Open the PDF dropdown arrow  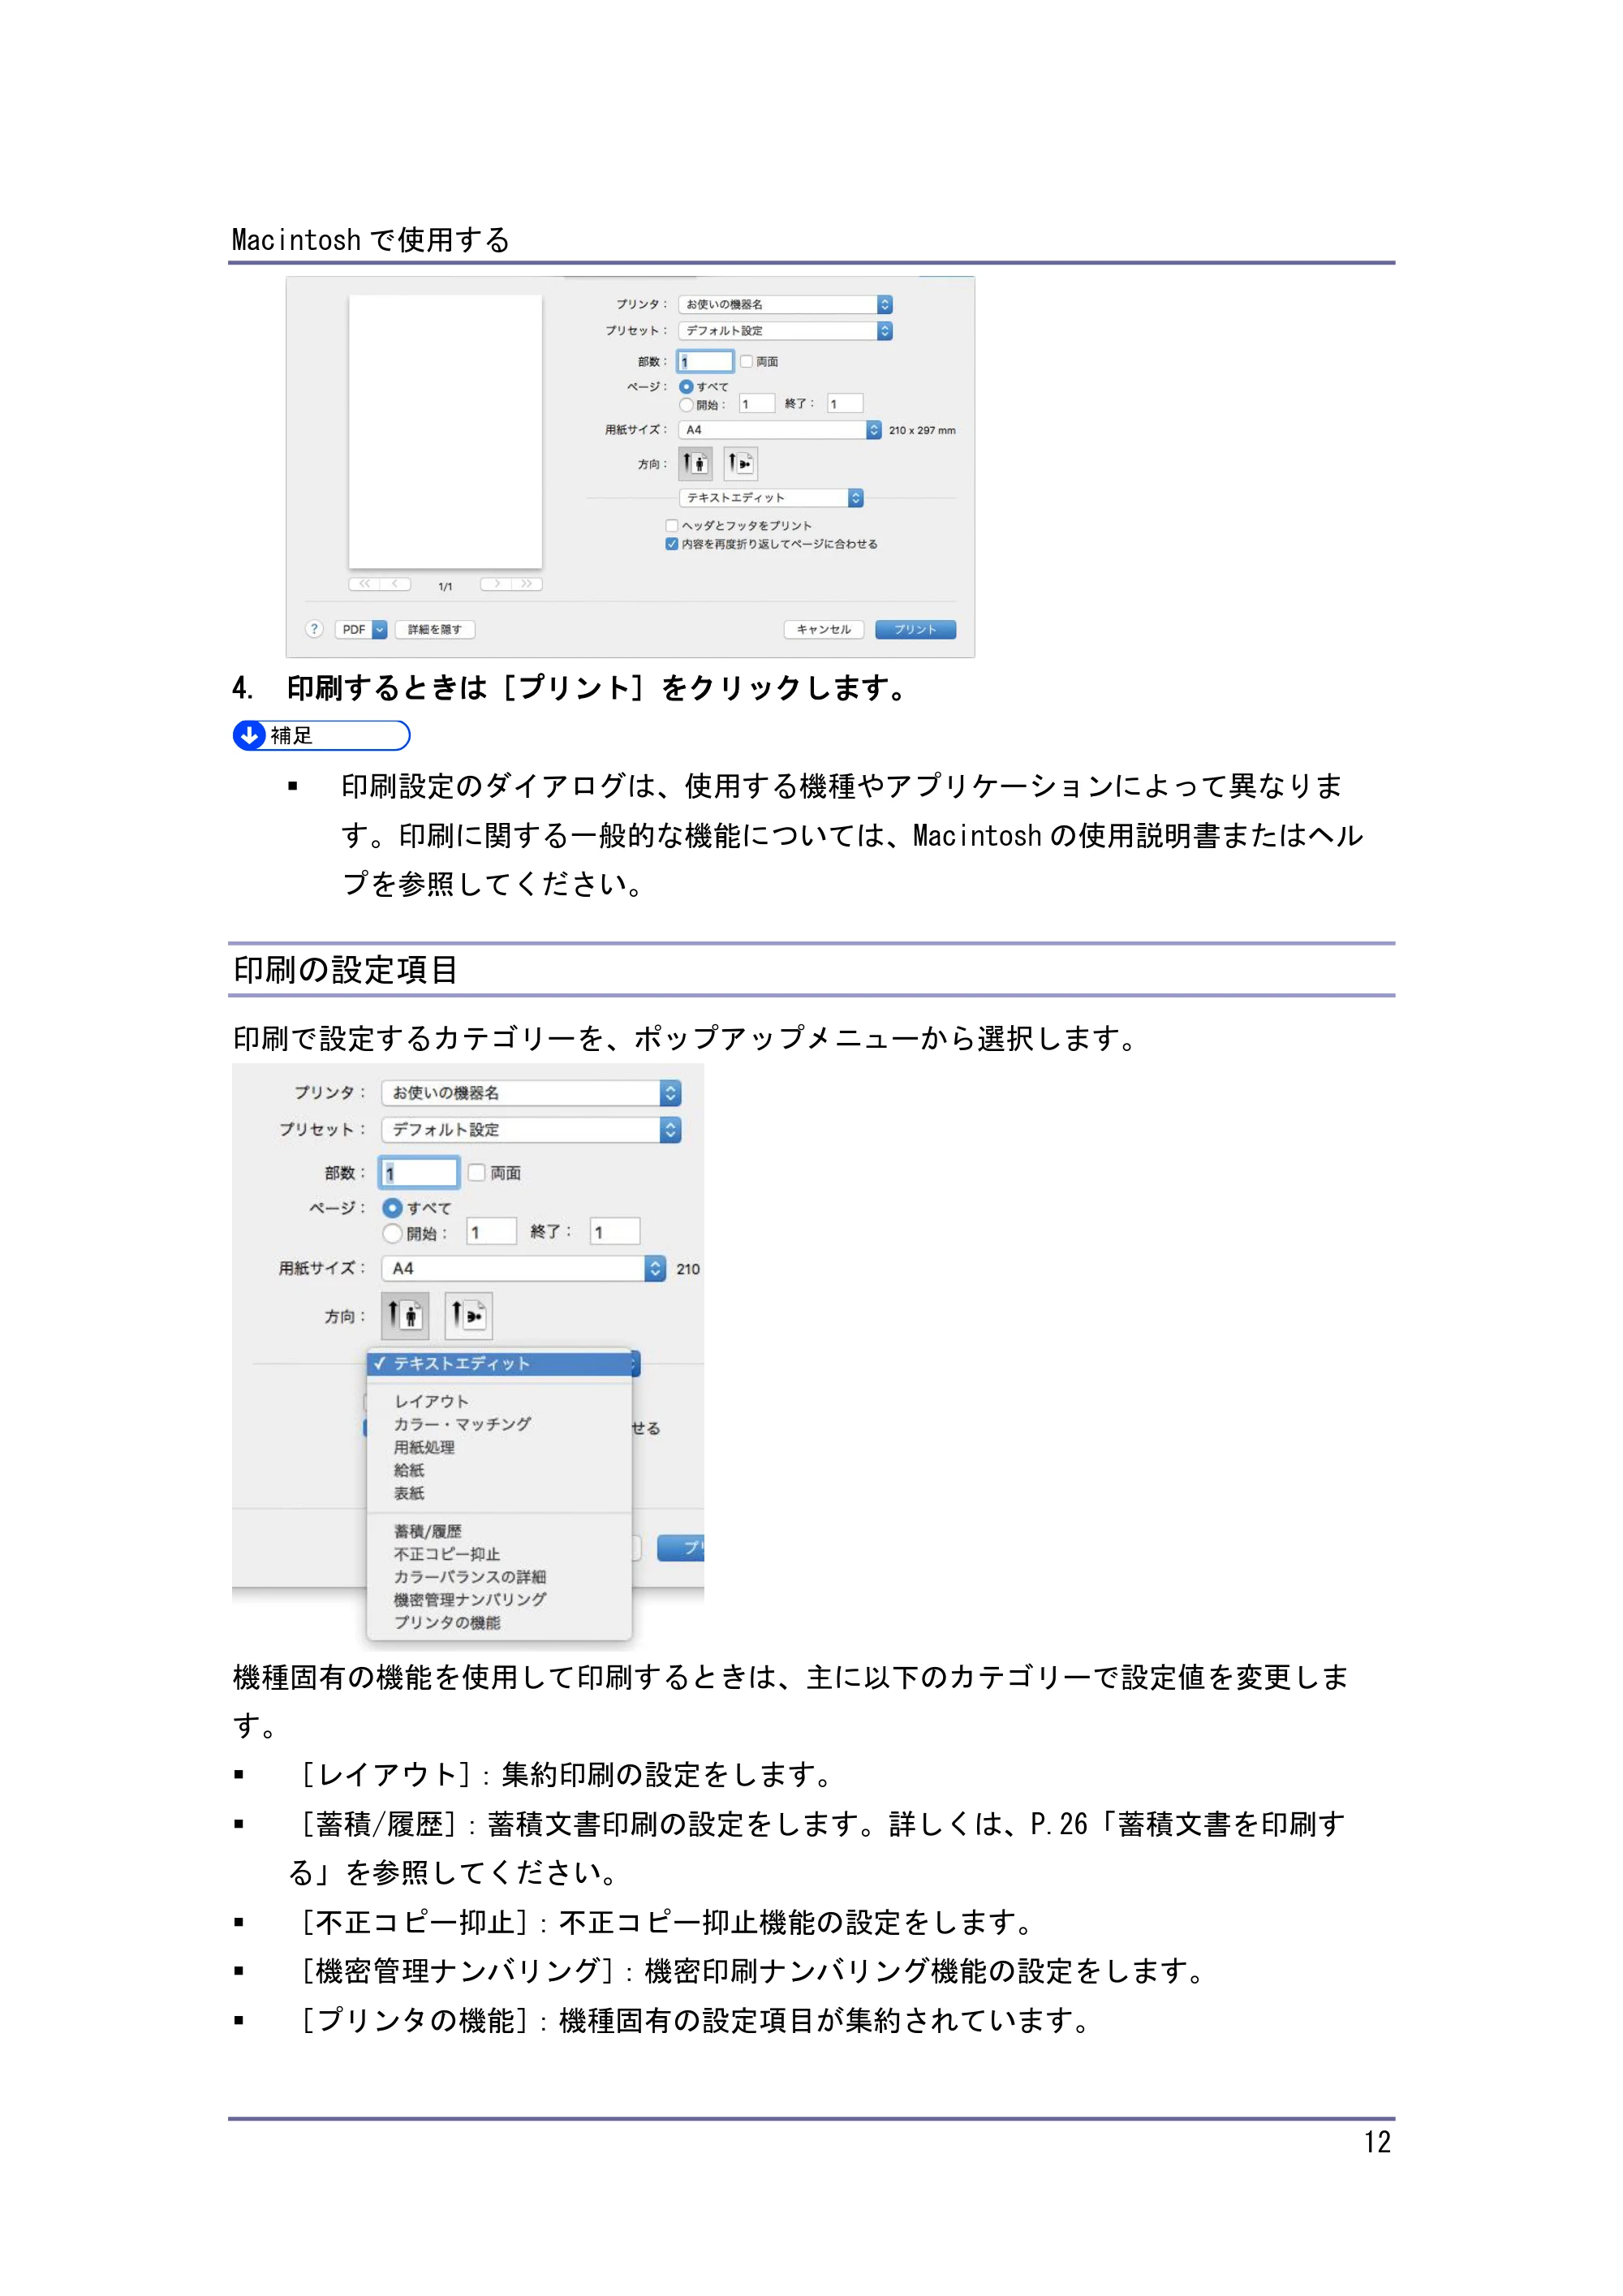[x=380, y=629]
